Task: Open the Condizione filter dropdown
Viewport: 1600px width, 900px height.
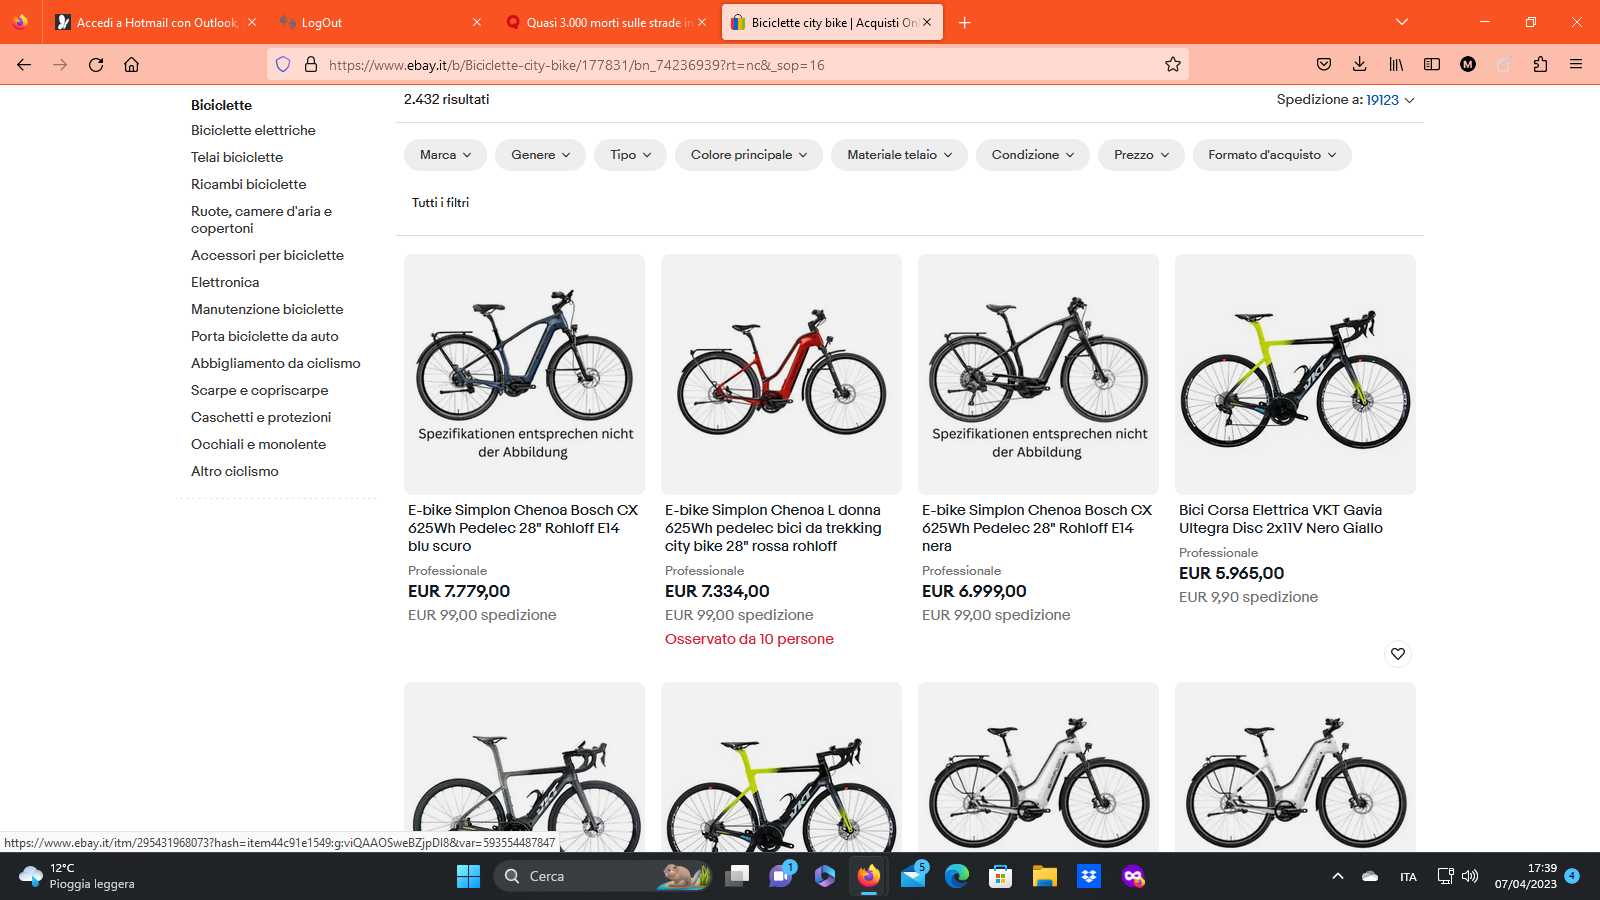Action: [1032, 155]
